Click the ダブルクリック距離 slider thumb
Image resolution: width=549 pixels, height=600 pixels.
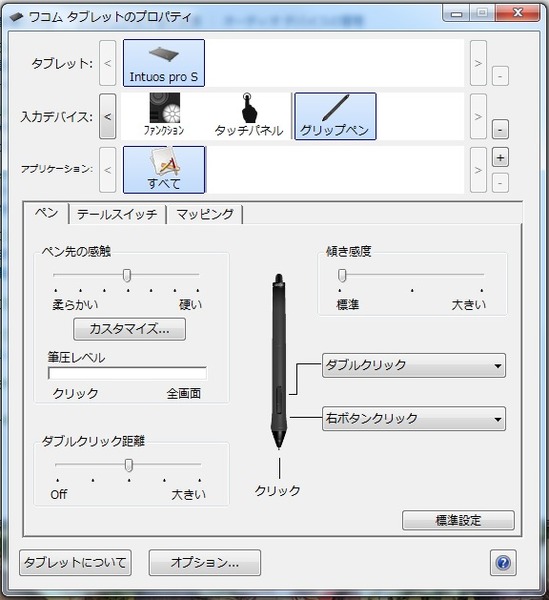point(129,465)
